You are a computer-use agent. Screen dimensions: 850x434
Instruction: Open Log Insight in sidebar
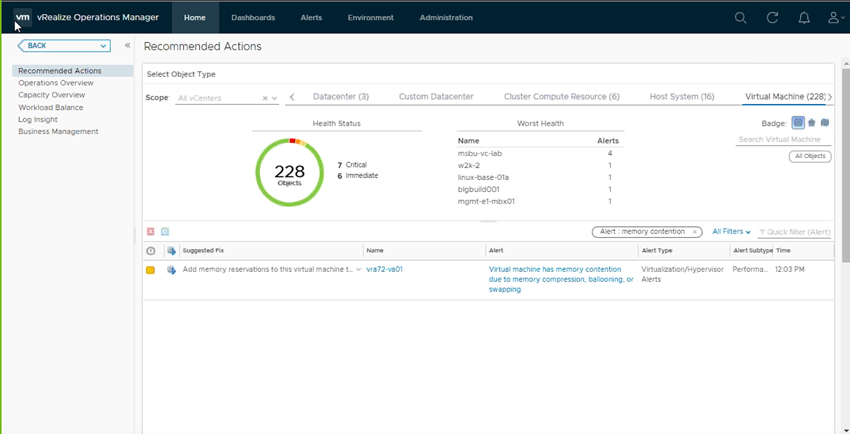point(38,119)
